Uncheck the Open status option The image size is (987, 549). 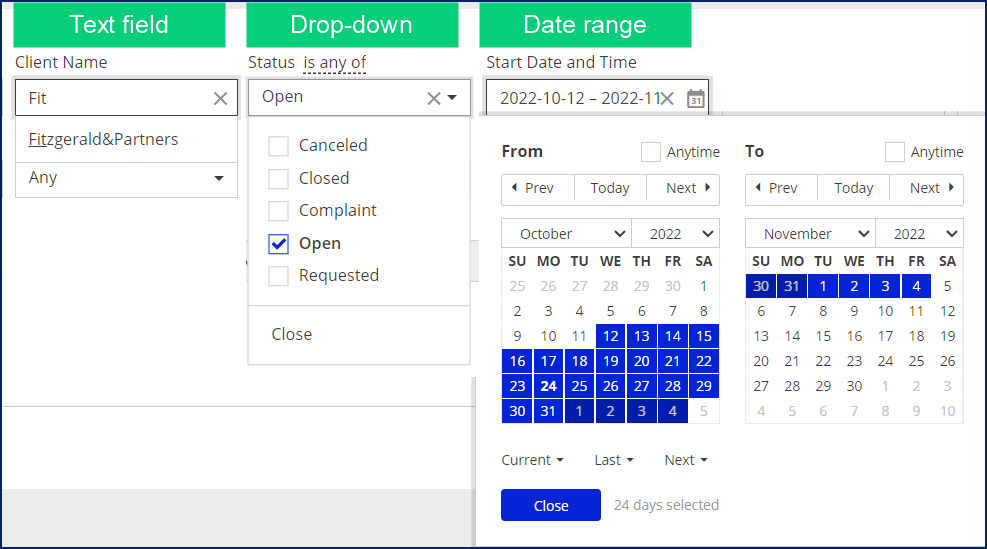pos(278,244)
